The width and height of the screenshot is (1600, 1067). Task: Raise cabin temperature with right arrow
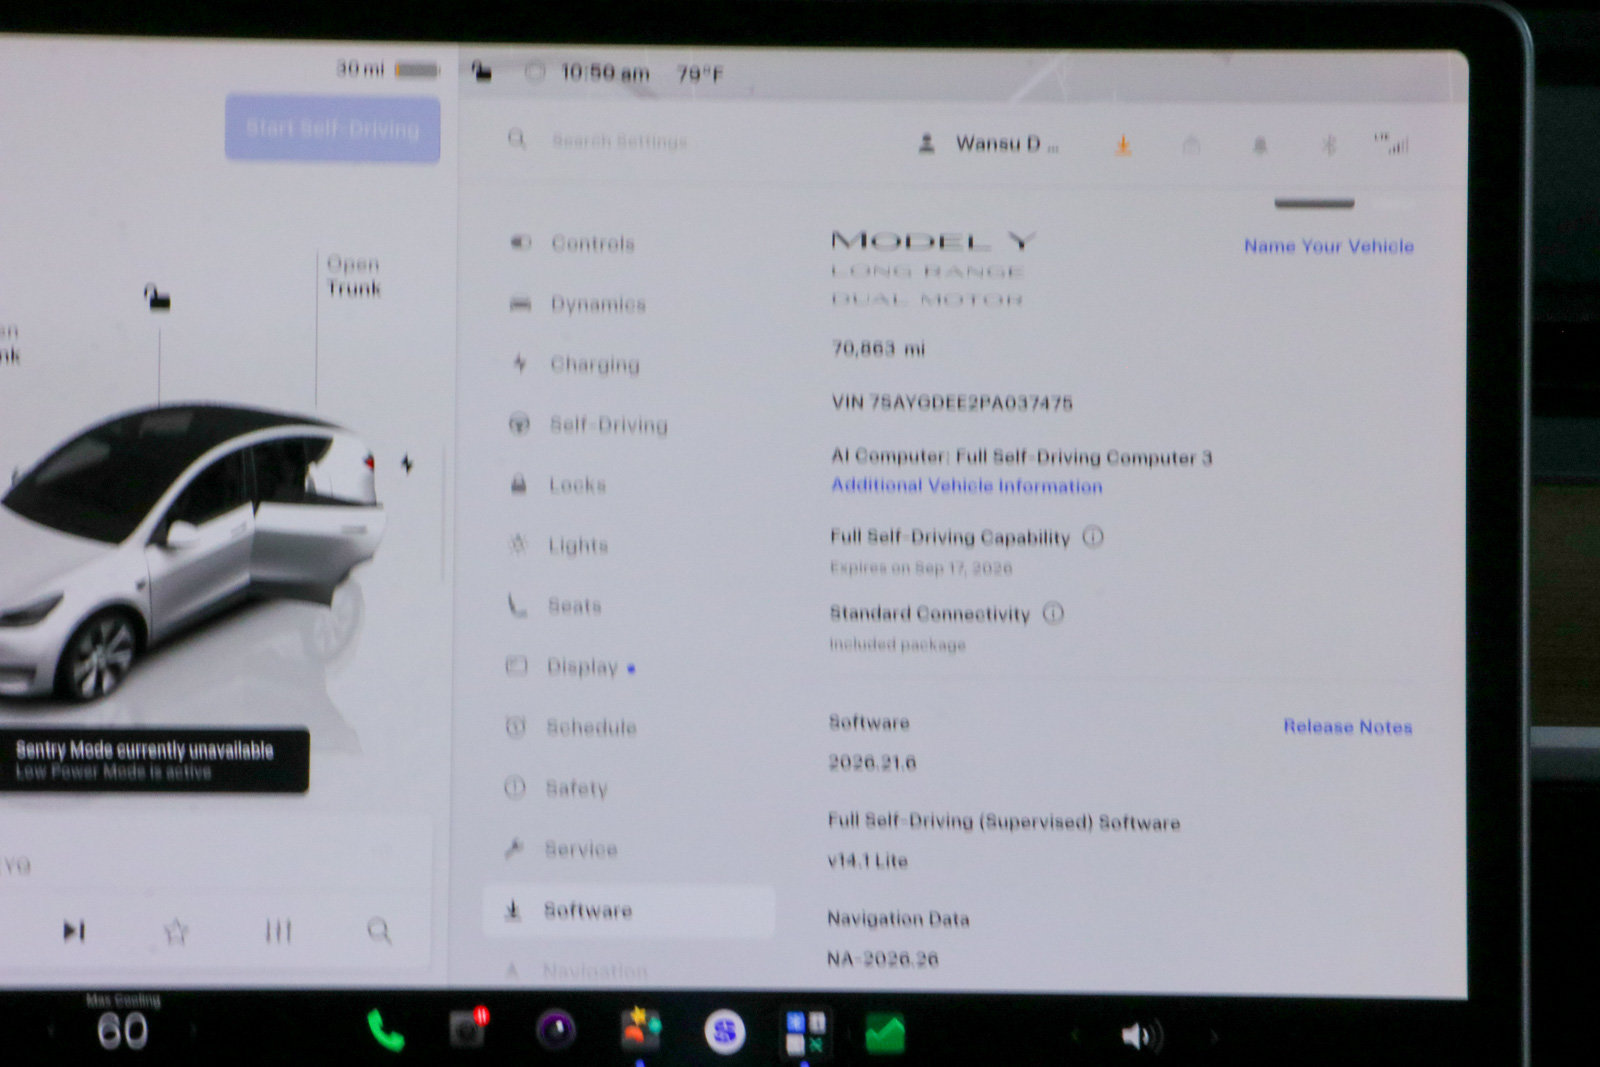pyautogui.click(x=194, y=1029)
